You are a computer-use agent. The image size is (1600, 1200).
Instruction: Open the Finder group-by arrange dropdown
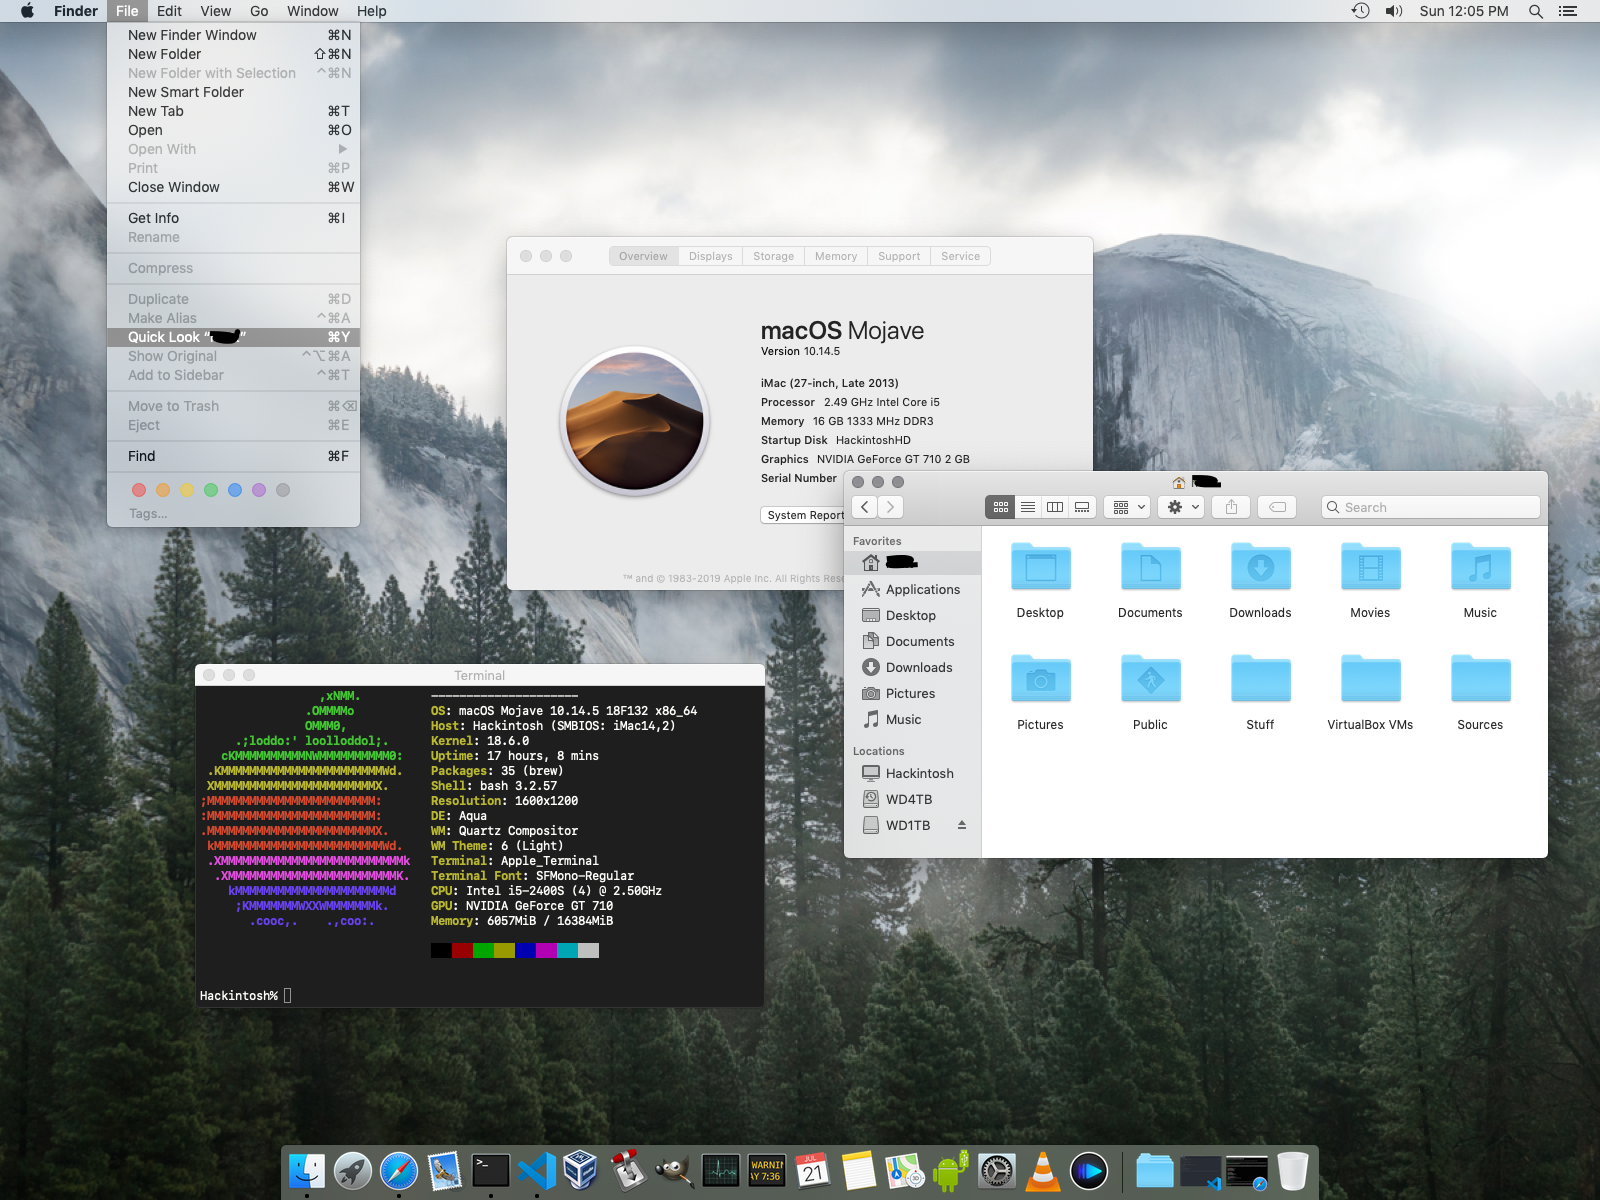tap(1127, 507)
